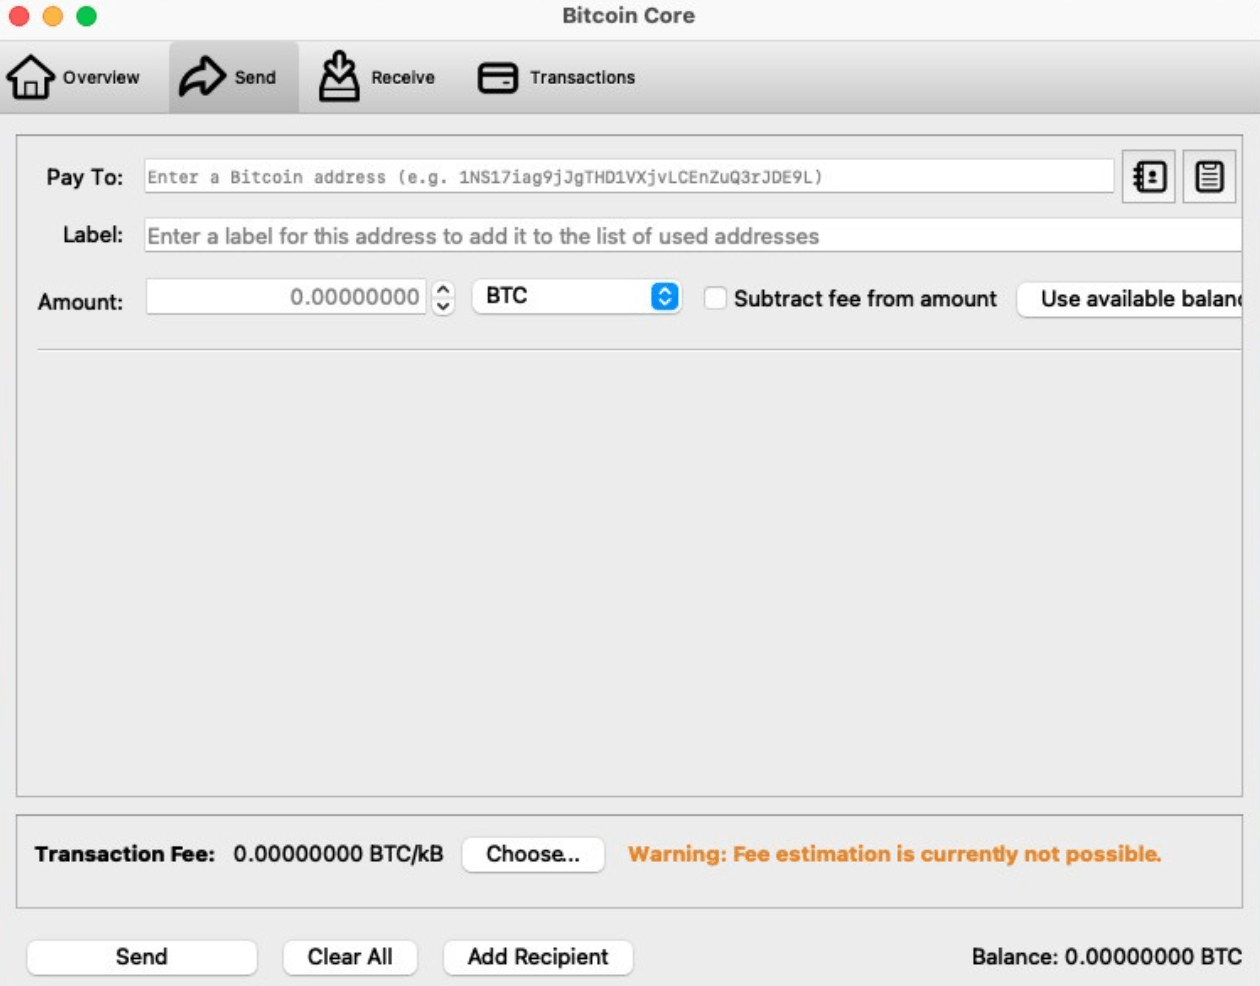Image resolution: width=1260 pixels, height=986 pixels.
Task: Click the Transaction Fee: label
Action: 125,854
